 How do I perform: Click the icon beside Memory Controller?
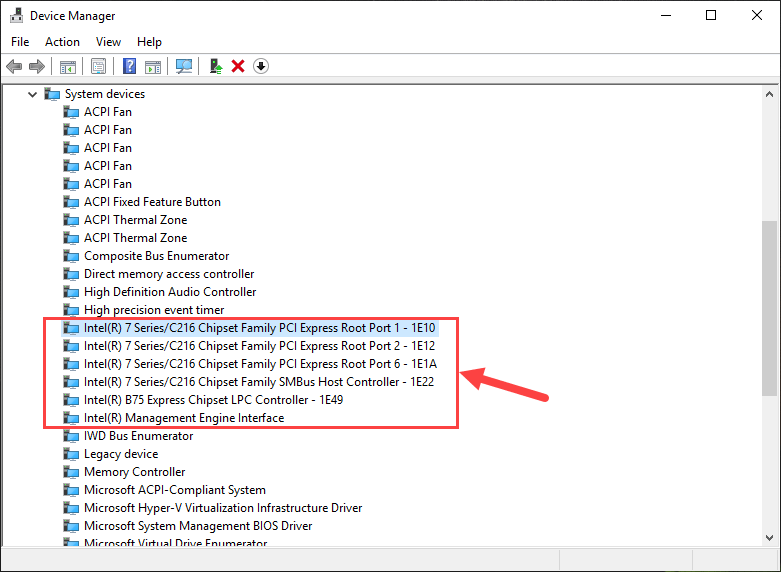pyautogui.click(x=71, y=472)
